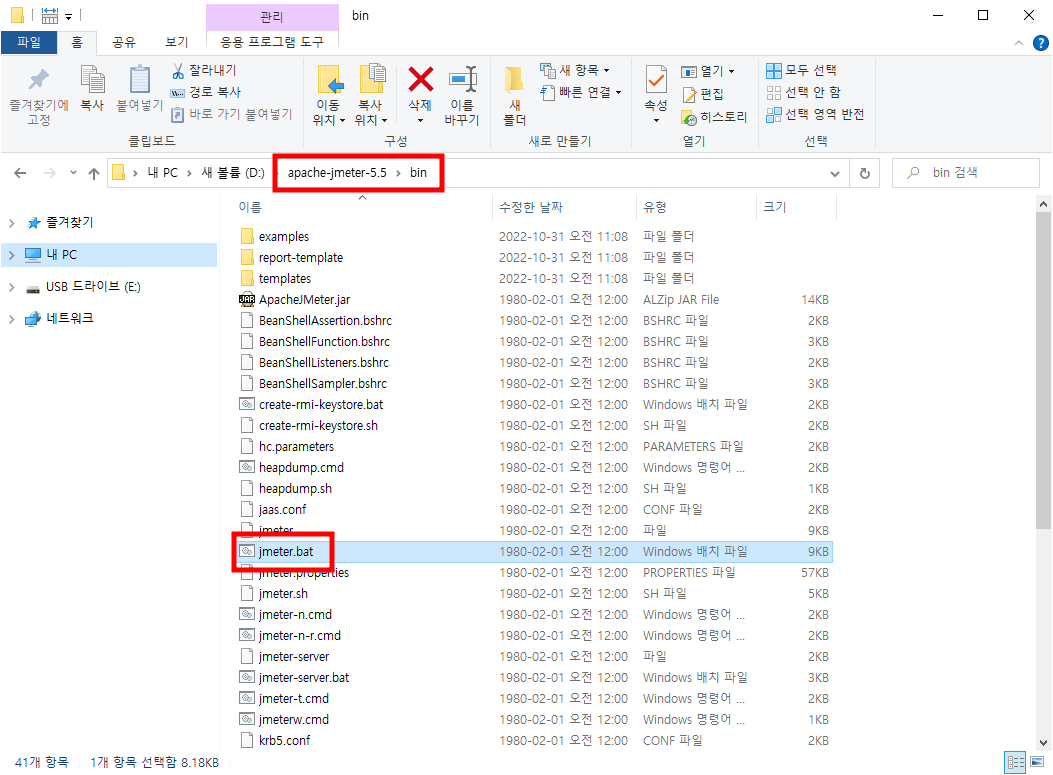Click 새 볼륨 (D:) in breadcrumb
This screenshot has width=1053, height=775.
tap(232, 173)
